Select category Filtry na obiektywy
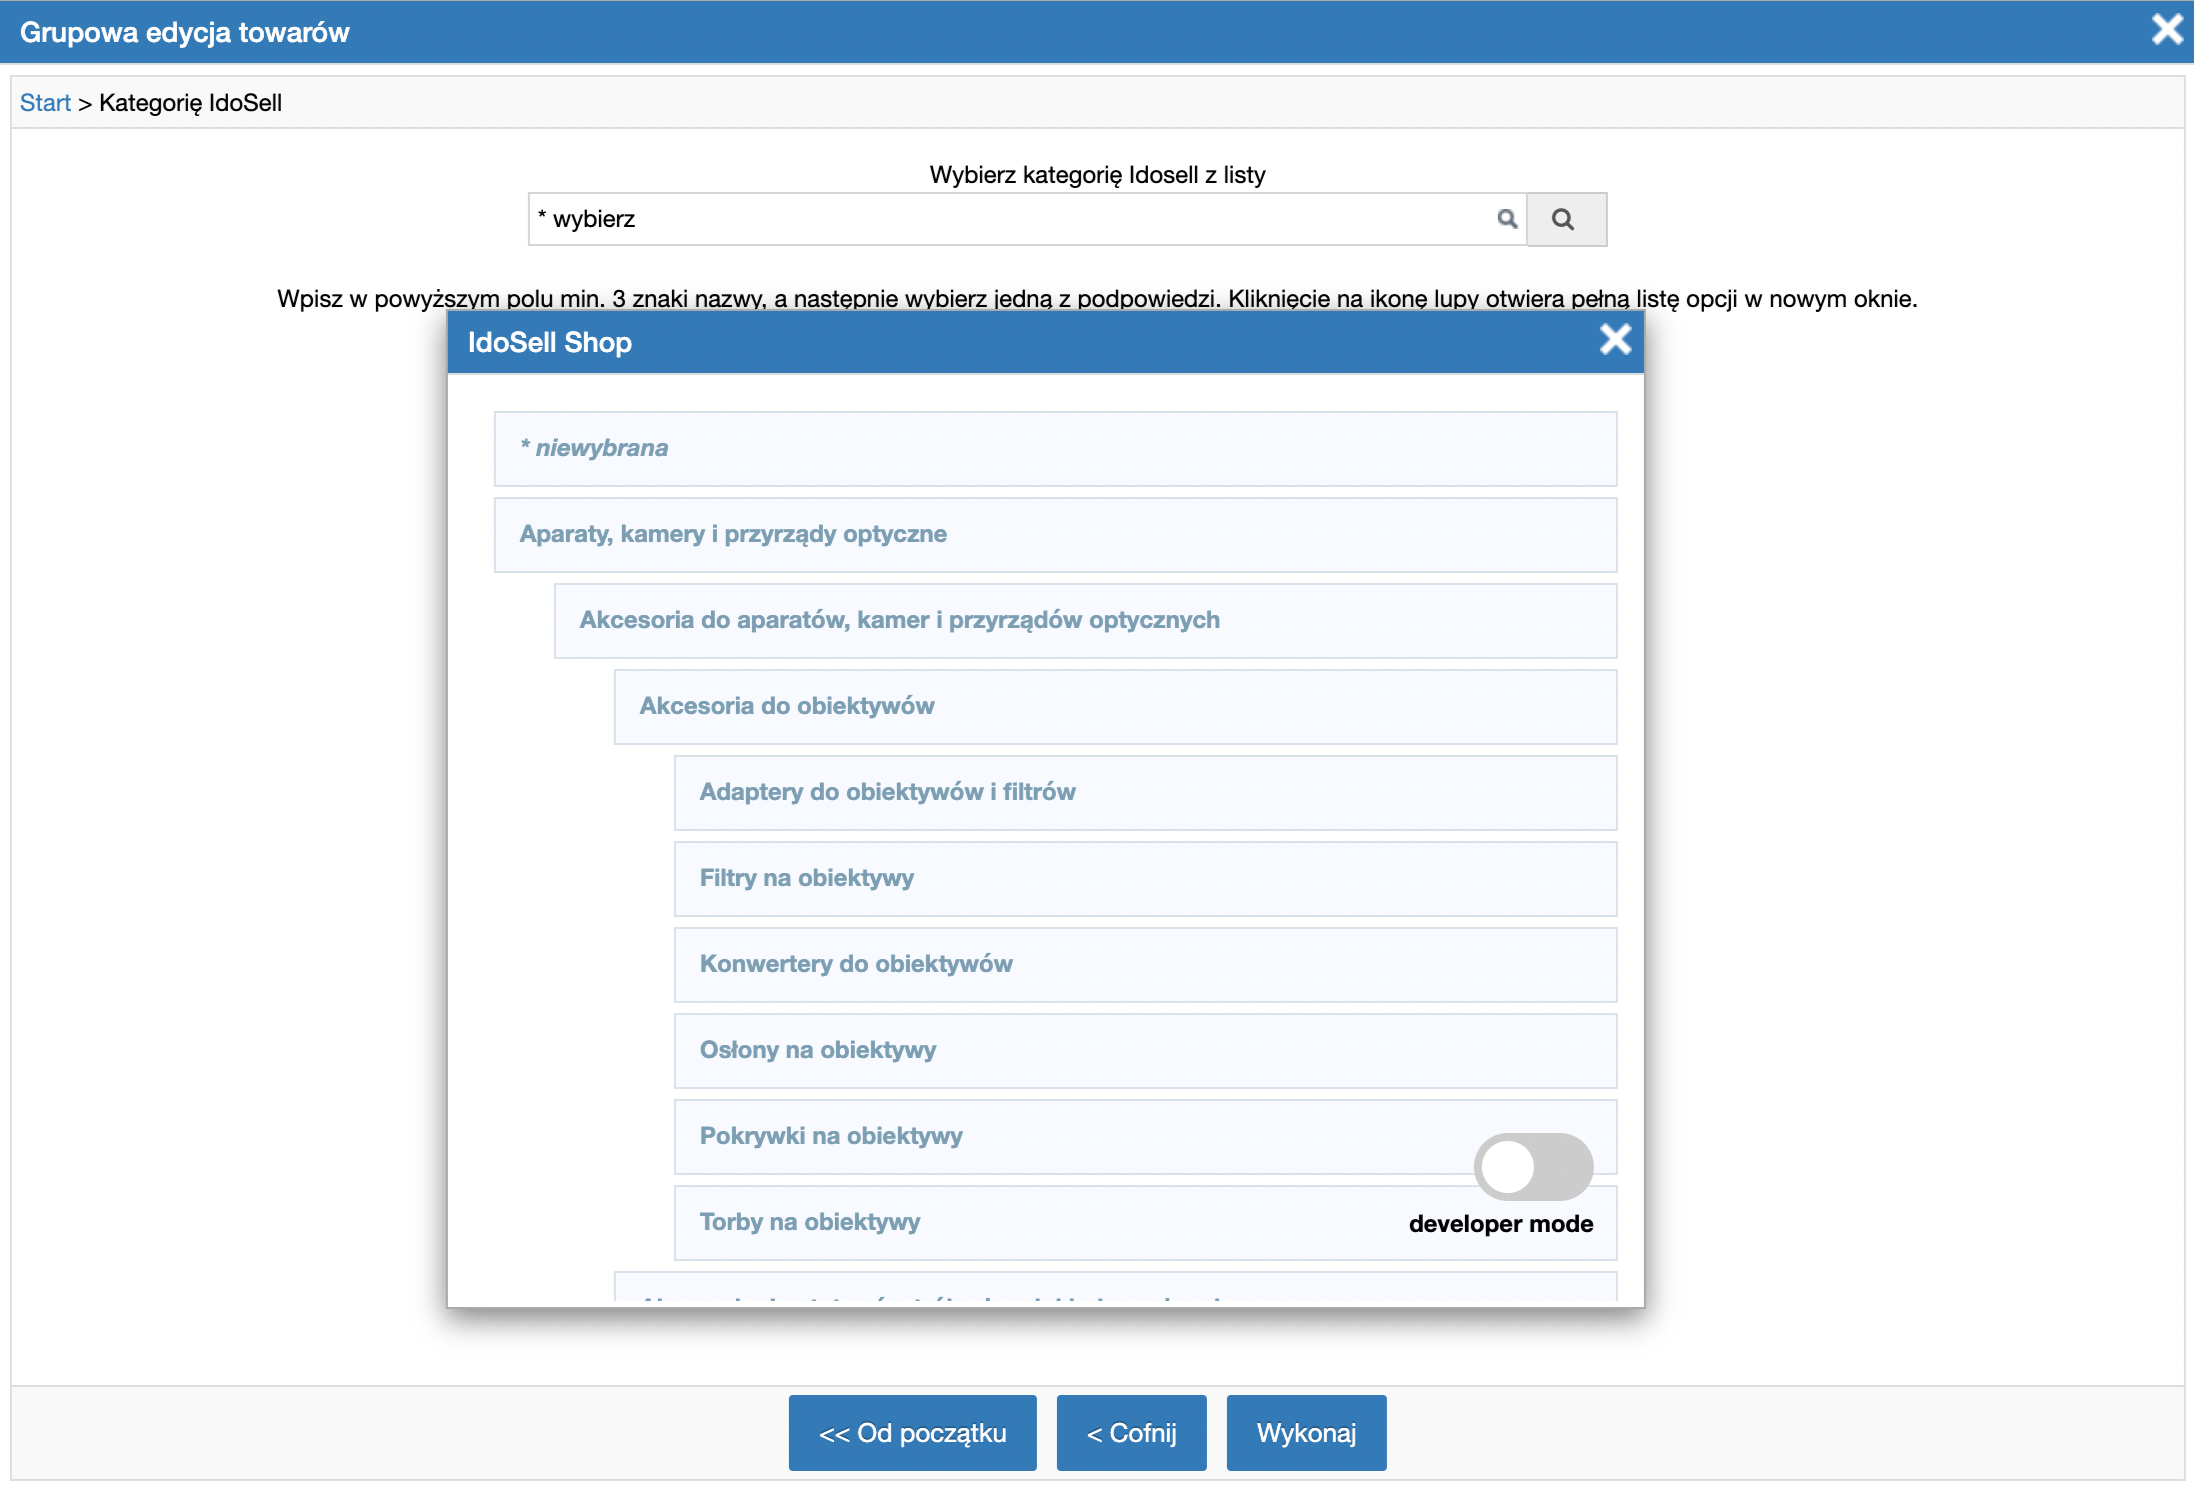Screen dimensions: 2194x1490 1147,878
